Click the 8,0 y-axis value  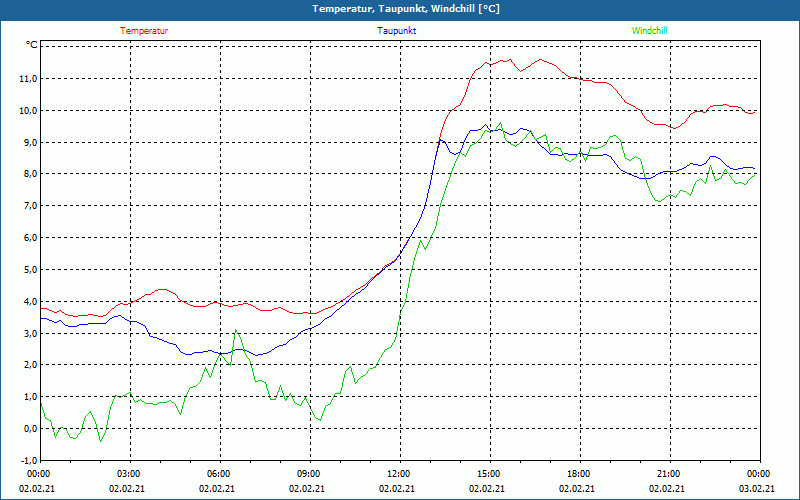pos(31,174)
